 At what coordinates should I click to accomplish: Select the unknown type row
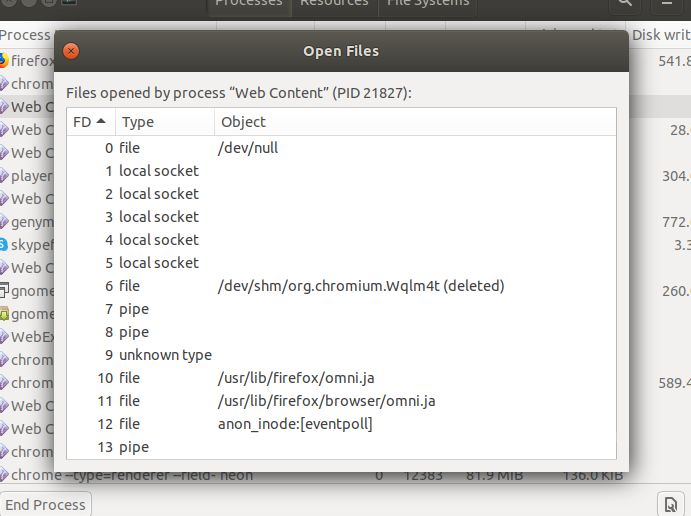(x=341, y=355)
